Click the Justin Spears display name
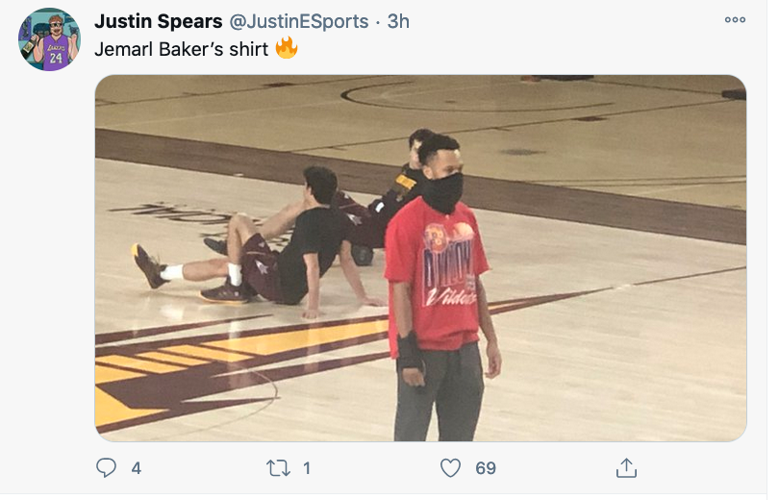The height and width of the screenshot is (500, 779). click(x=158, y=21)
